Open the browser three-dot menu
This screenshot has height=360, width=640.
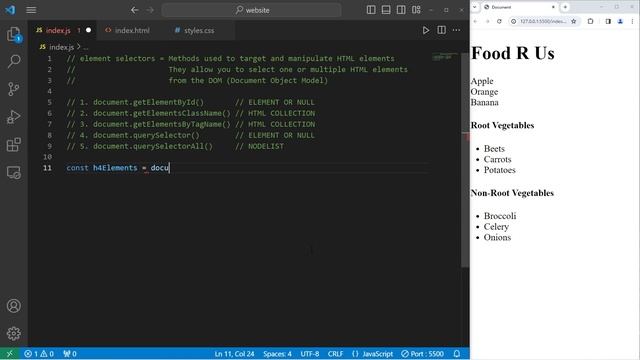(x=632, y=21)
